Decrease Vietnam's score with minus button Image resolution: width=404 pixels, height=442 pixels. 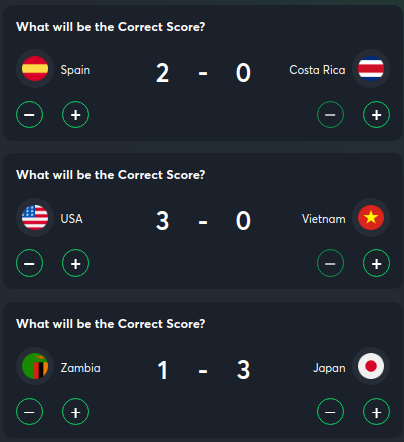point(330,263)
